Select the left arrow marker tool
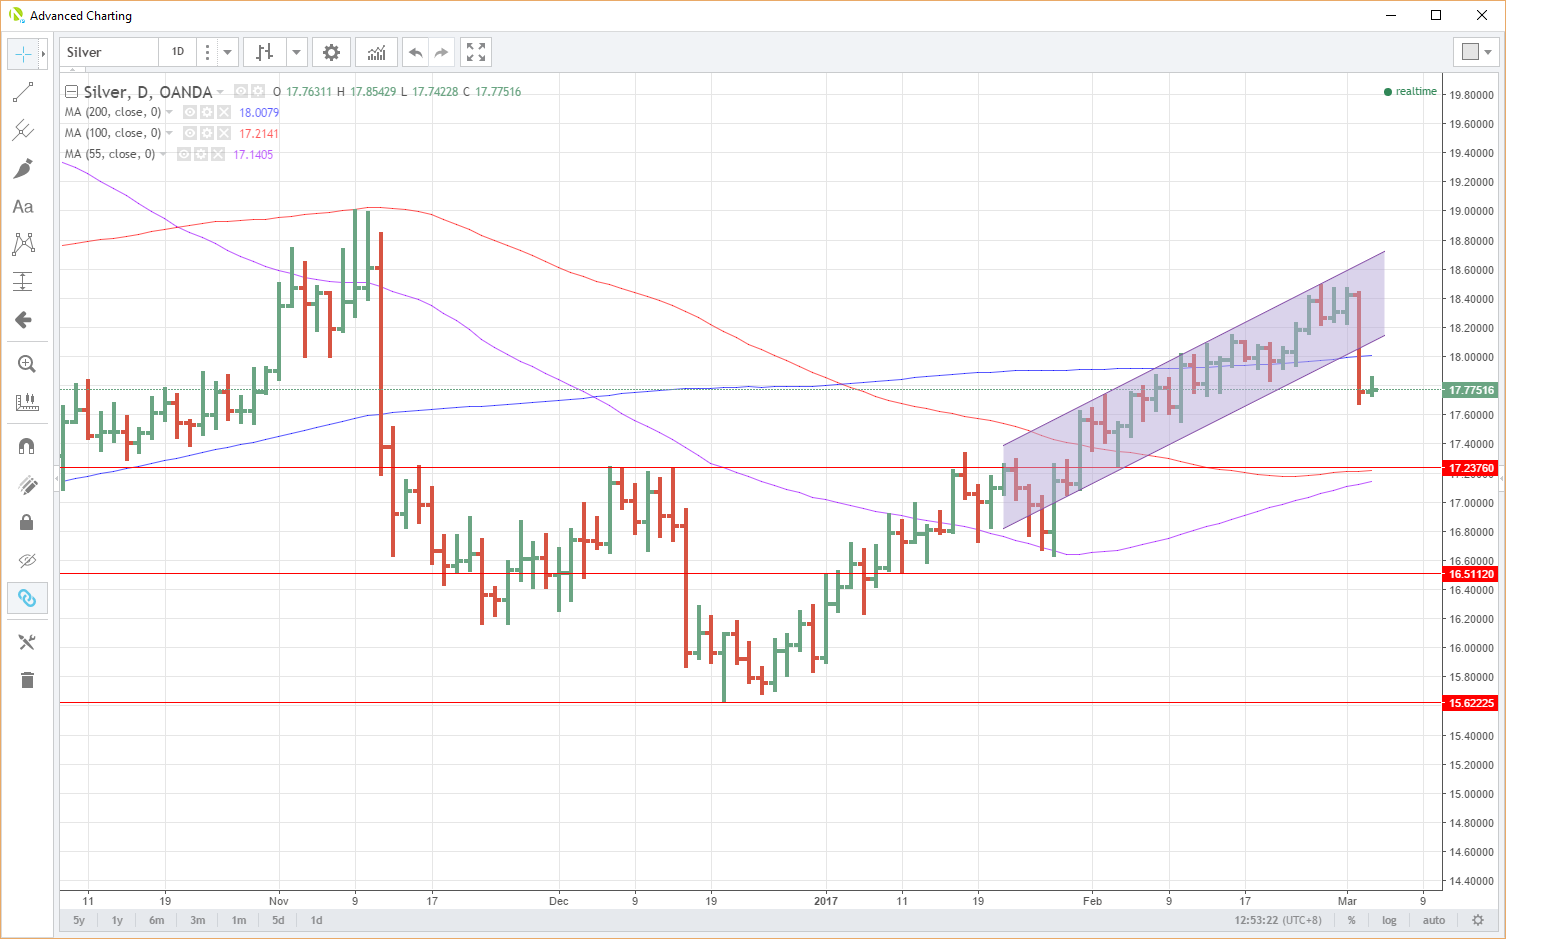 pos(23,320)
